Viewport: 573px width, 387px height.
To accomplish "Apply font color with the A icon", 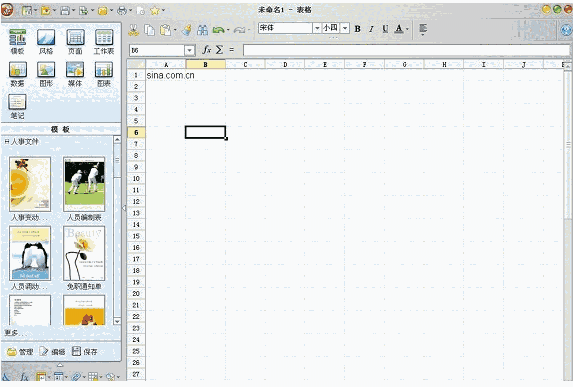I will [x=399, y=29].
